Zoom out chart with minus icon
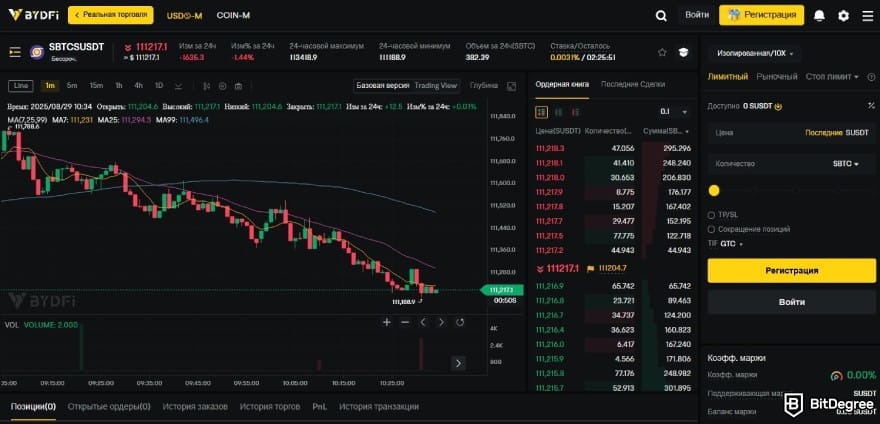 (x=405, y=322)
